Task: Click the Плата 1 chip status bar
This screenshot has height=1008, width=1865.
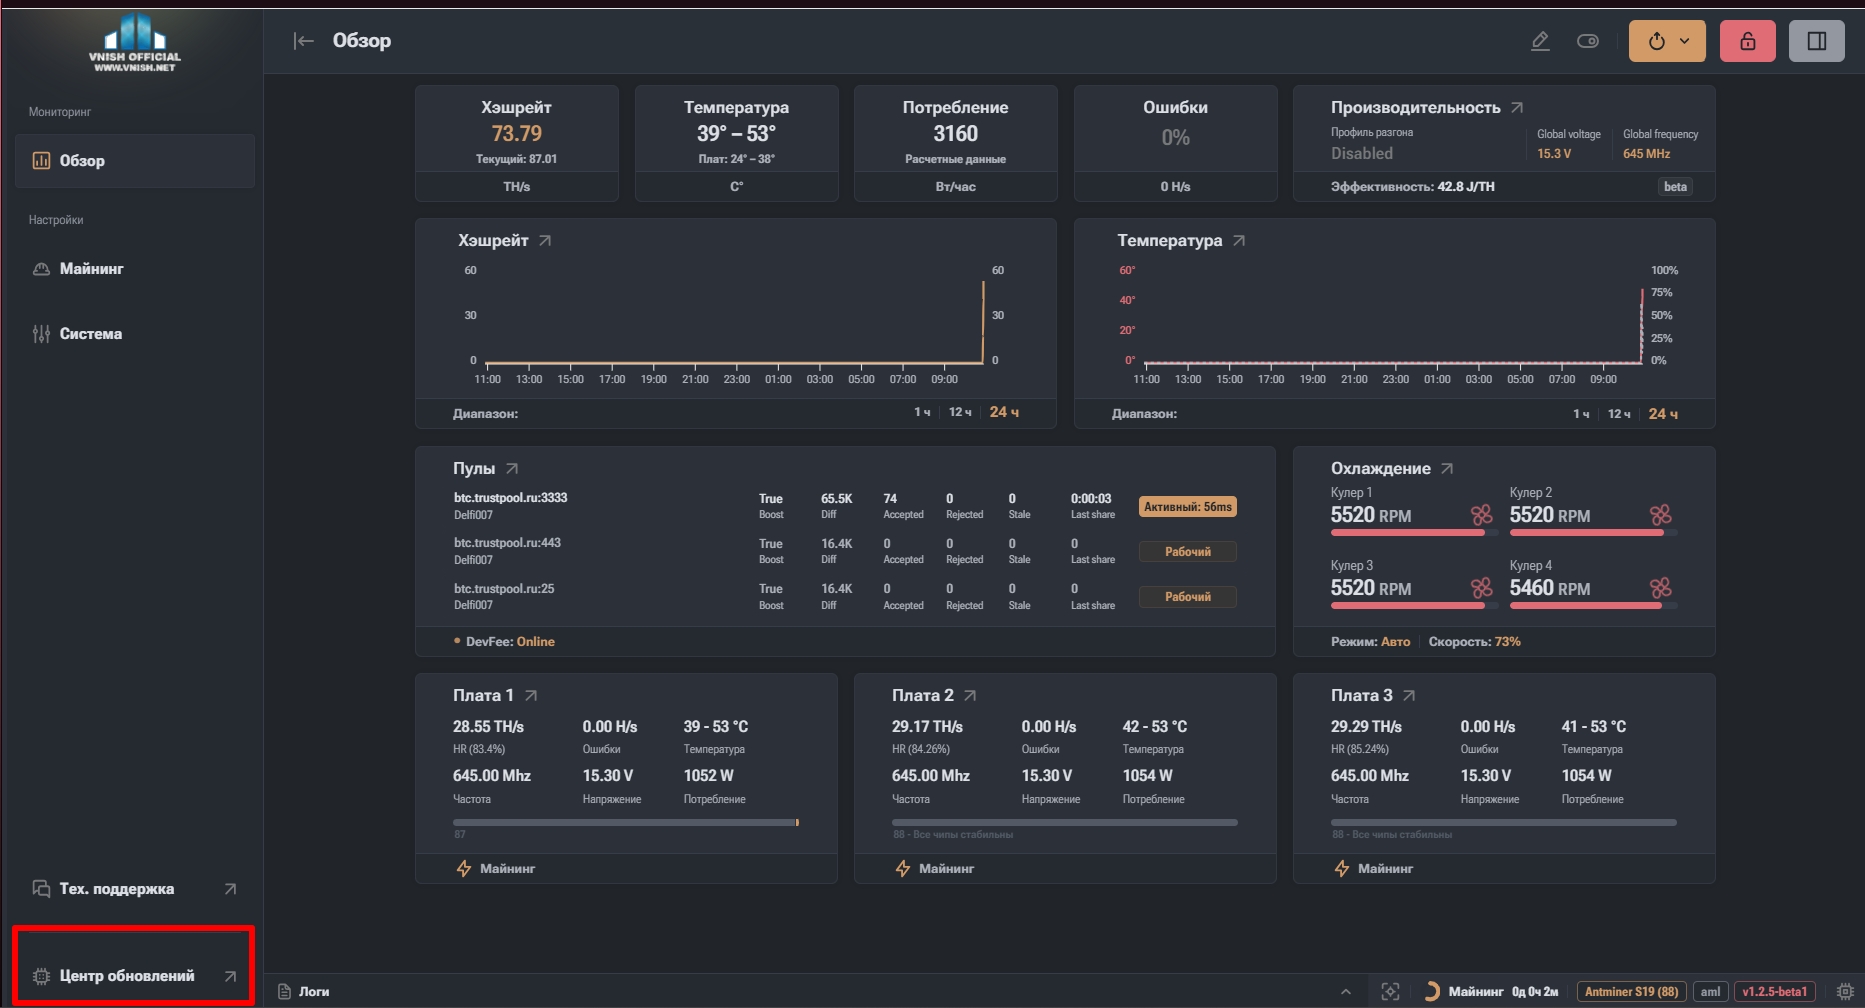Action: [626, 823]
